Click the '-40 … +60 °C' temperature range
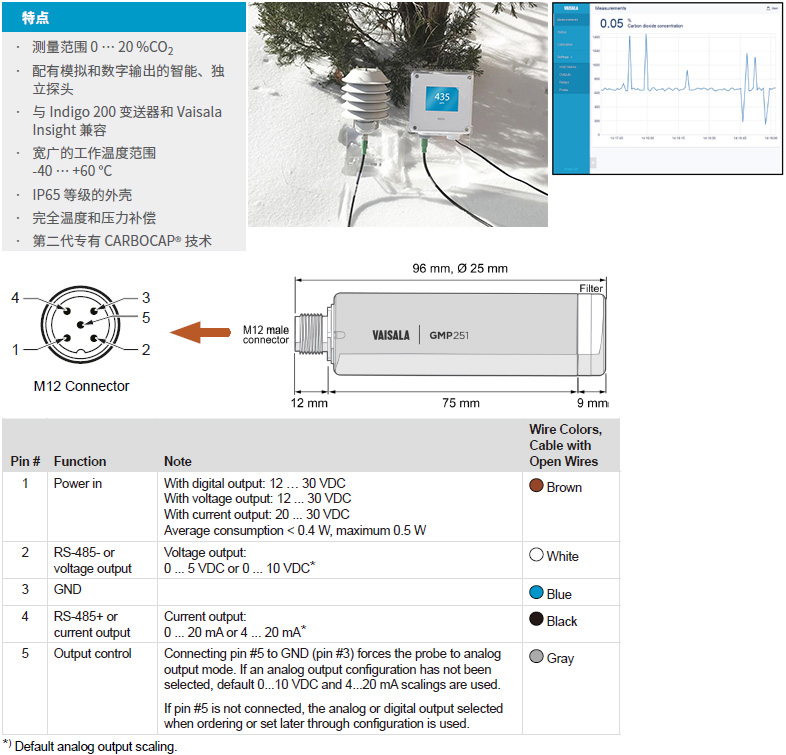This screenshot has height=755, width=786. pos(72,171)
